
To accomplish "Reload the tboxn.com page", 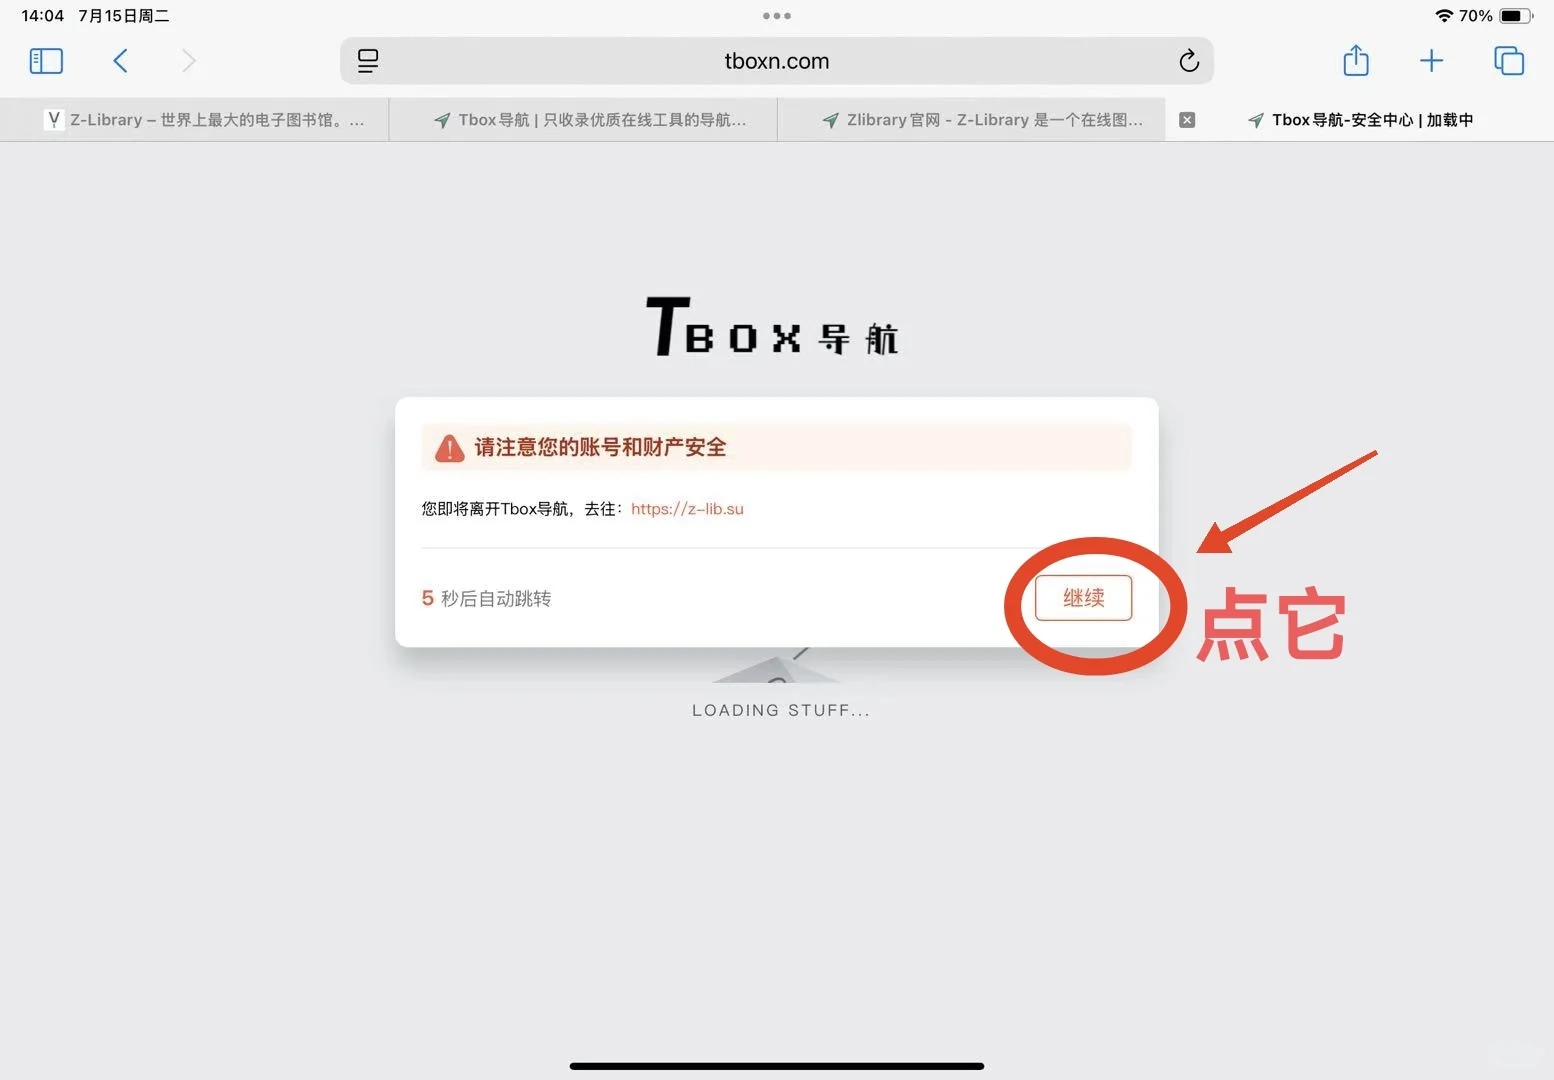I will (x=1188, y=61).
